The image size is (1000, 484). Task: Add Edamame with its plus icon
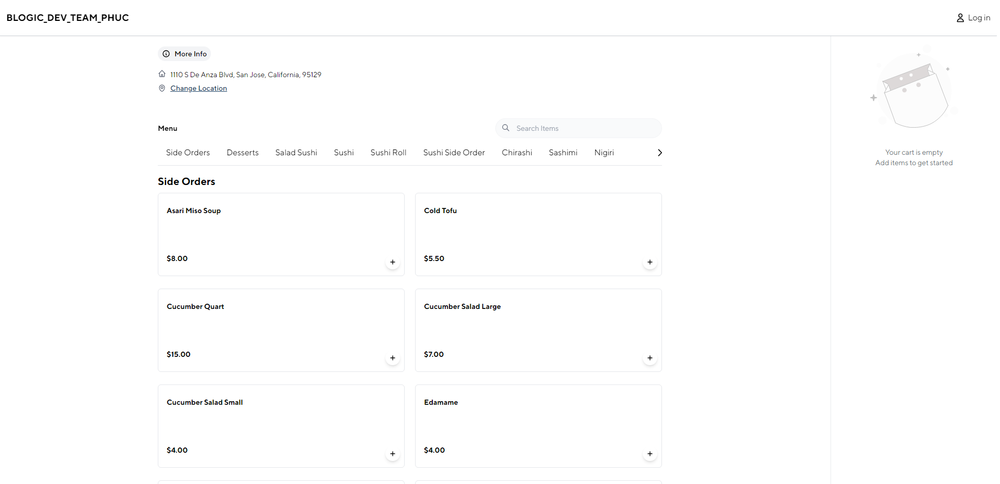click(649, 454)
